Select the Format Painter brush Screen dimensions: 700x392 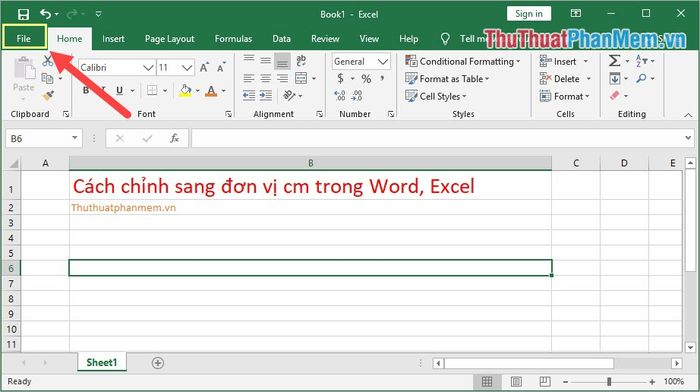pyautogui.click(x=48, y=95)
